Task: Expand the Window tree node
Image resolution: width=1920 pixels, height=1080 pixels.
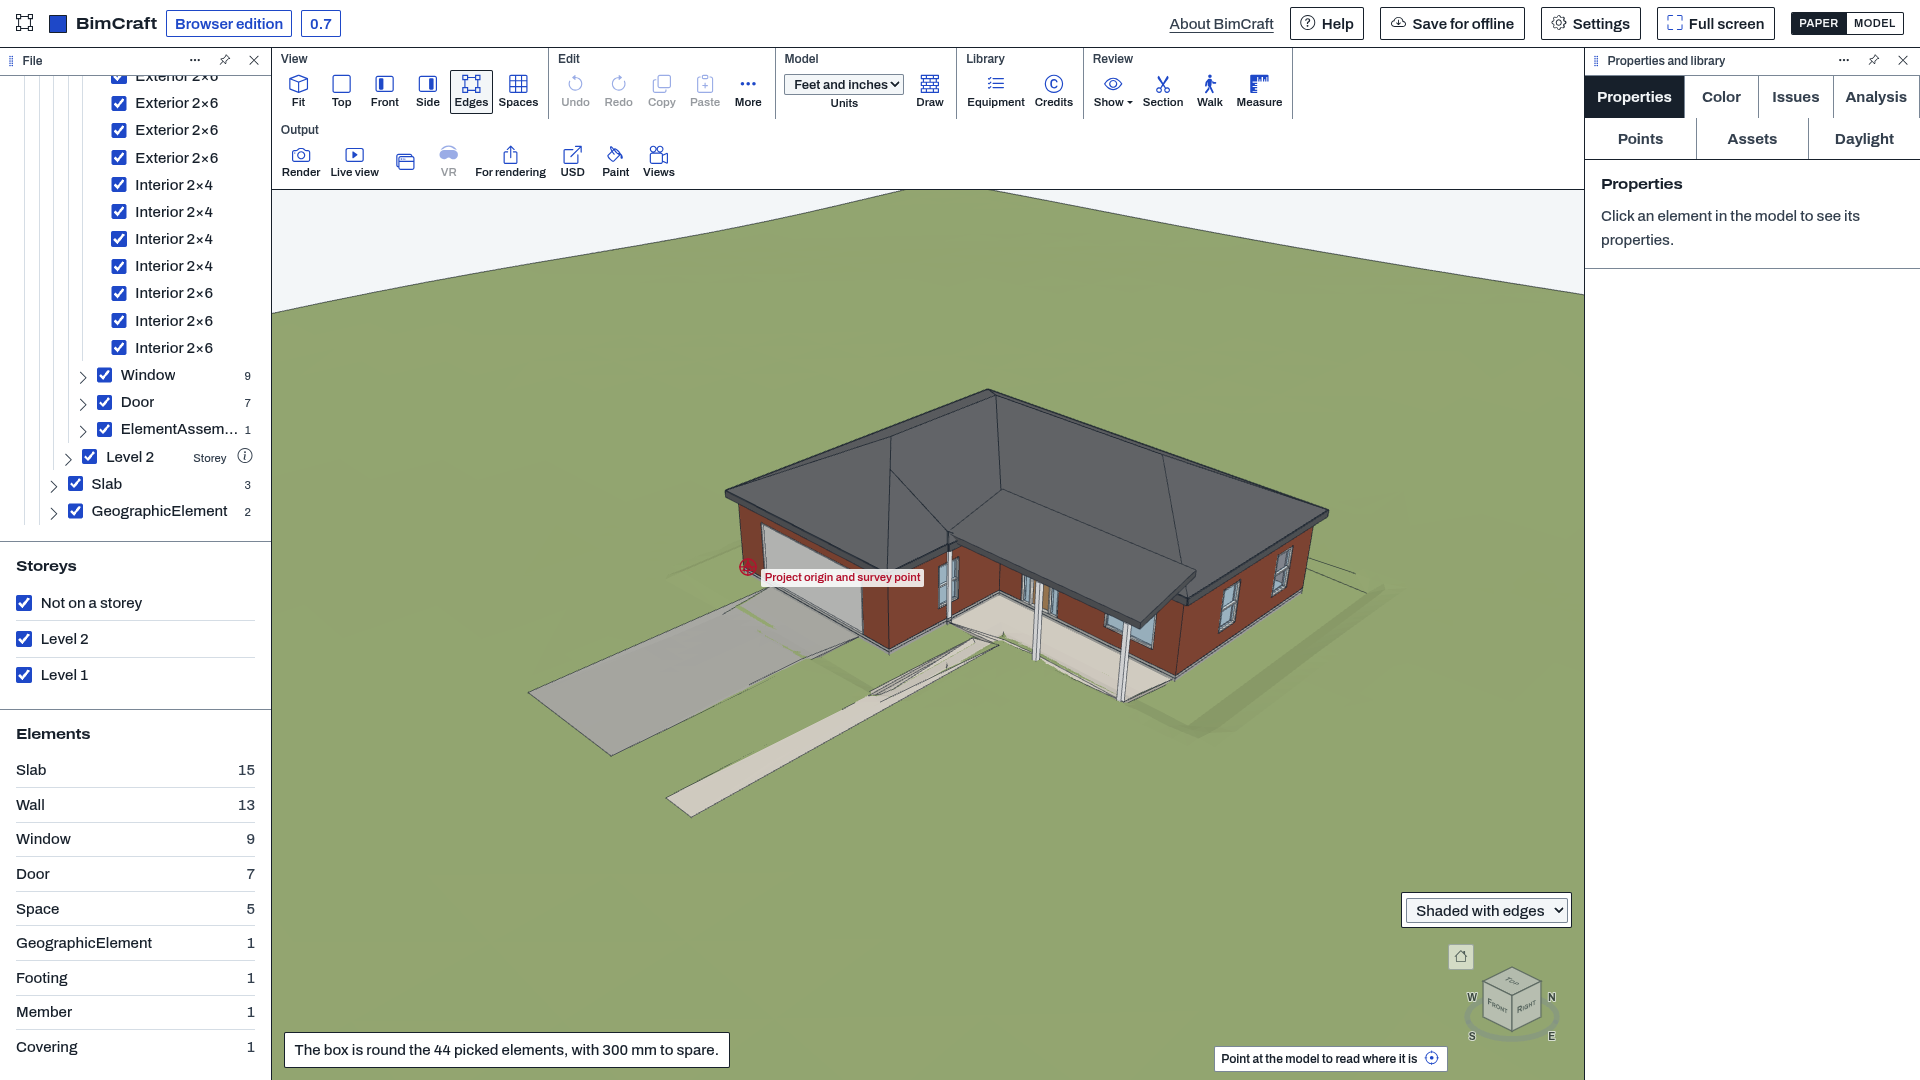Action: click(83, 377)
